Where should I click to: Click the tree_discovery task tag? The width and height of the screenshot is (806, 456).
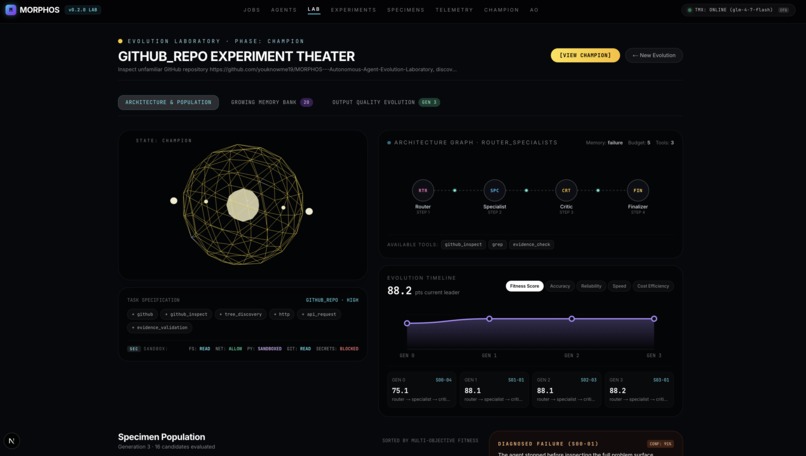pos(241,314)
